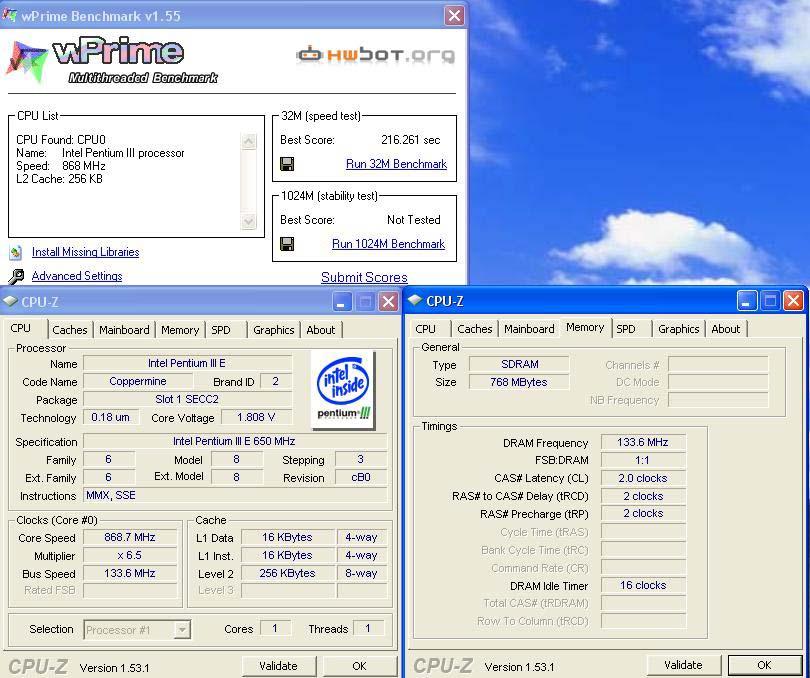Viewport: 810px width, 678px height.
Task: Click Technology value 0.18 um
Action: point(111,418)
